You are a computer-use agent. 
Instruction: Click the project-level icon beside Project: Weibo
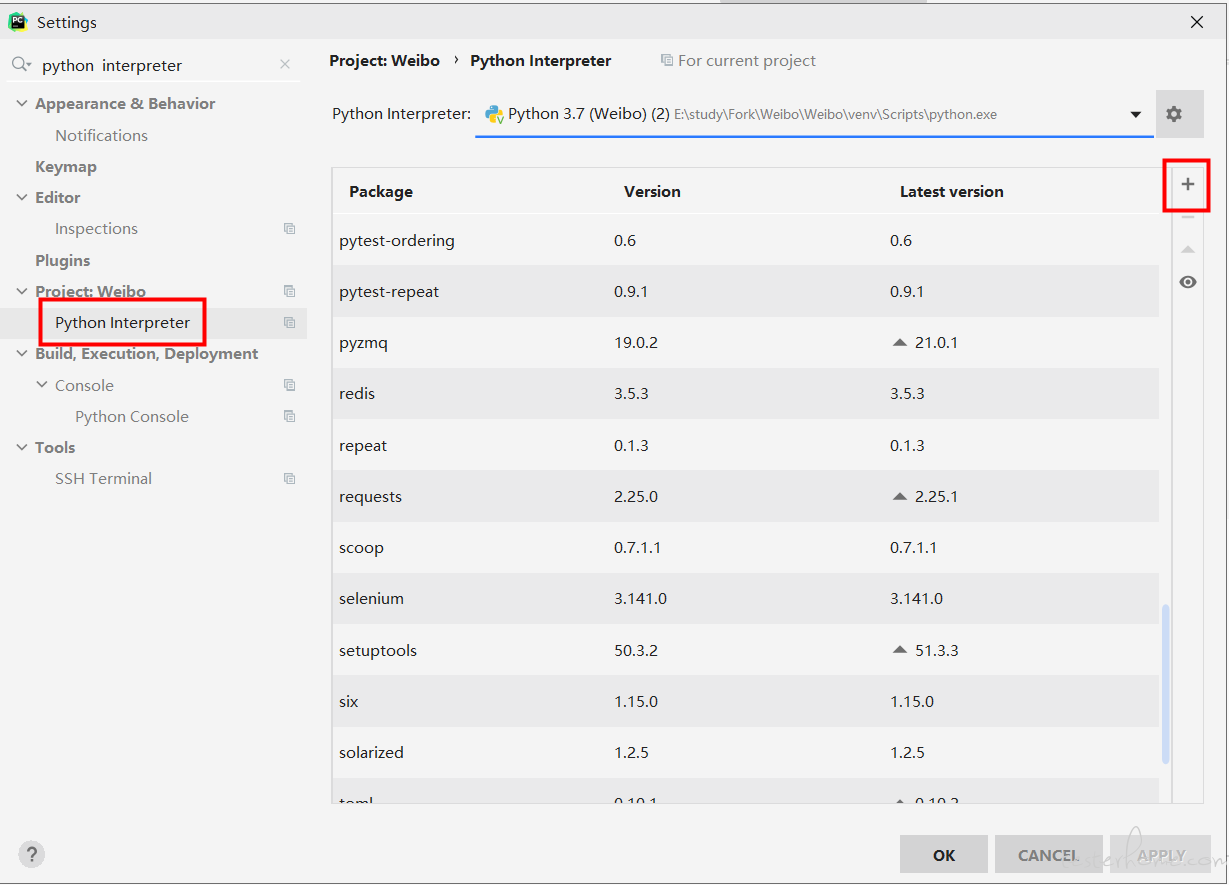click(289, 291)
